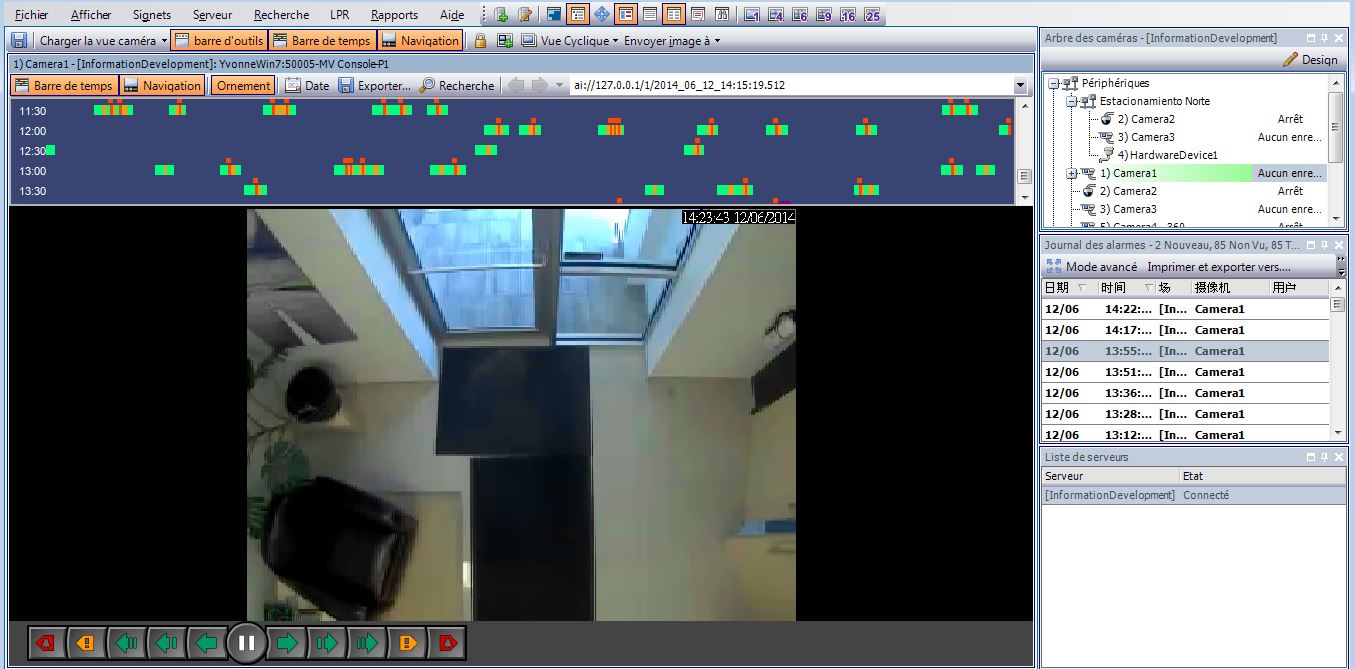Open the Rapports menu
This screenshot has height=669, width=1355.
(x=394, y=15)
